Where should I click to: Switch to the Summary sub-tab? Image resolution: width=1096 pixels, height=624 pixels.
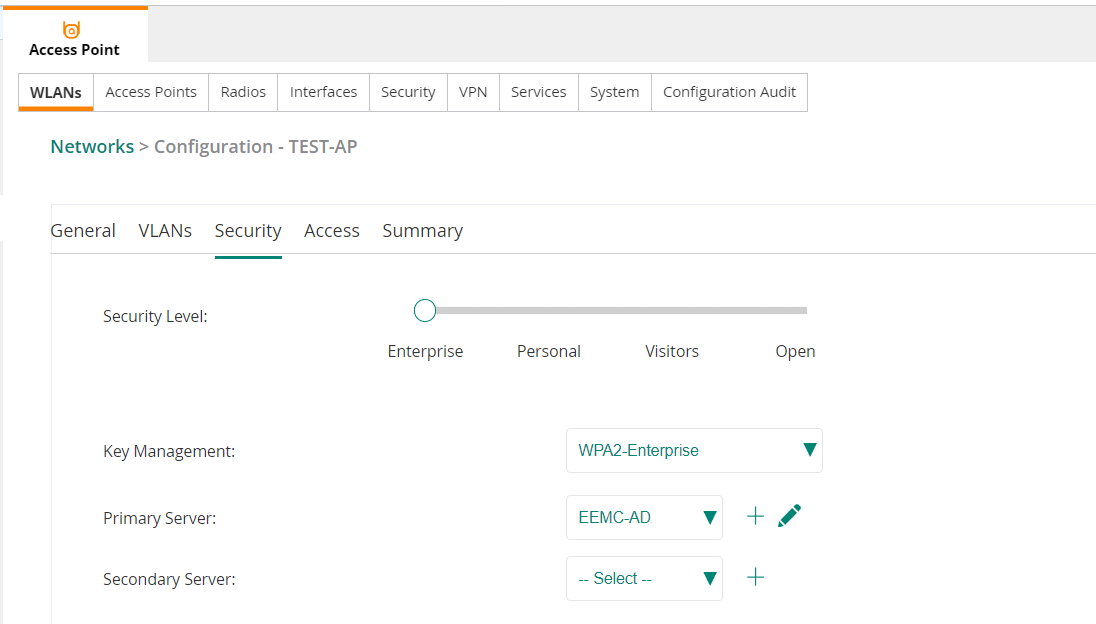tap(422, 231)
